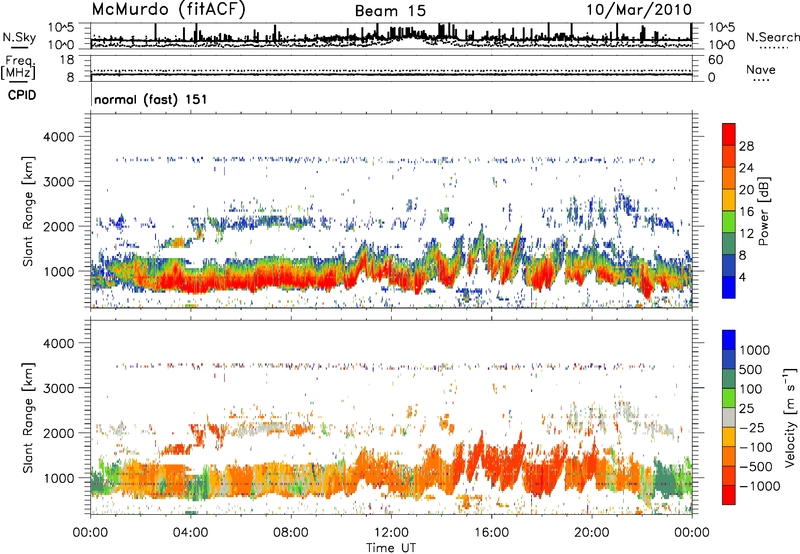Click the 1000 tick in the velocity panel

[x=58, y=478]
